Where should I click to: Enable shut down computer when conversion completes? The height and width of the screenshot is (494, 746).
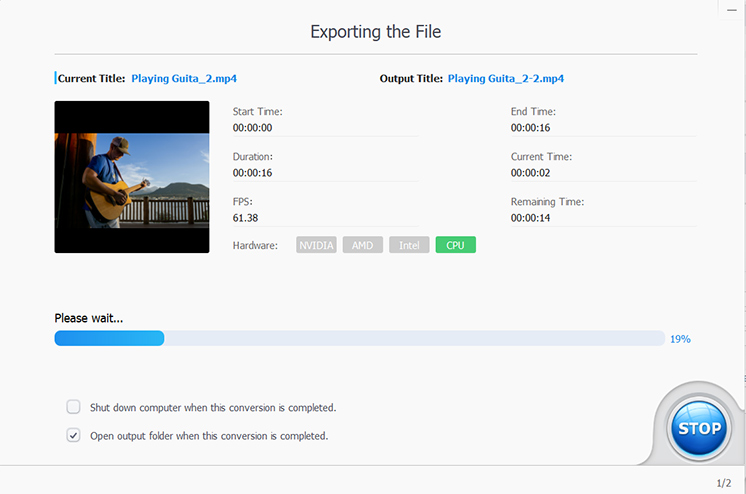tap(73, 407)
